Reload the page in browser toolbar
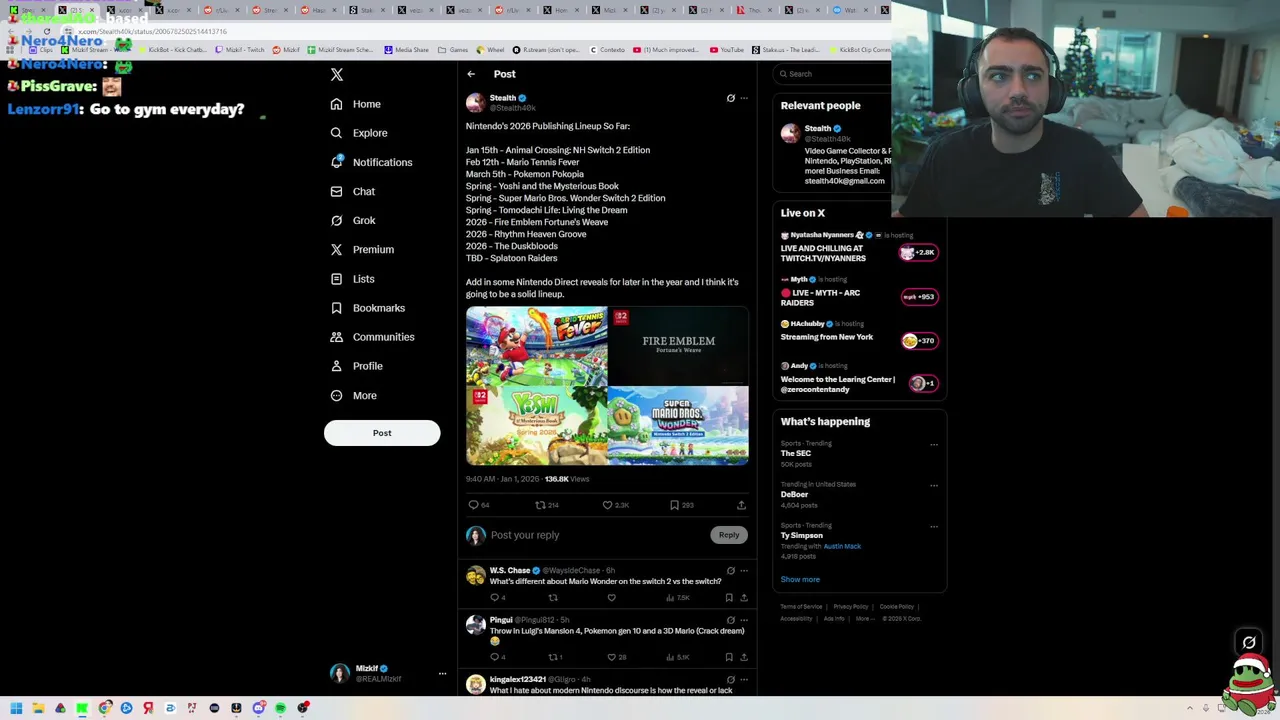The image size is (1280, 720). [47, 31]
